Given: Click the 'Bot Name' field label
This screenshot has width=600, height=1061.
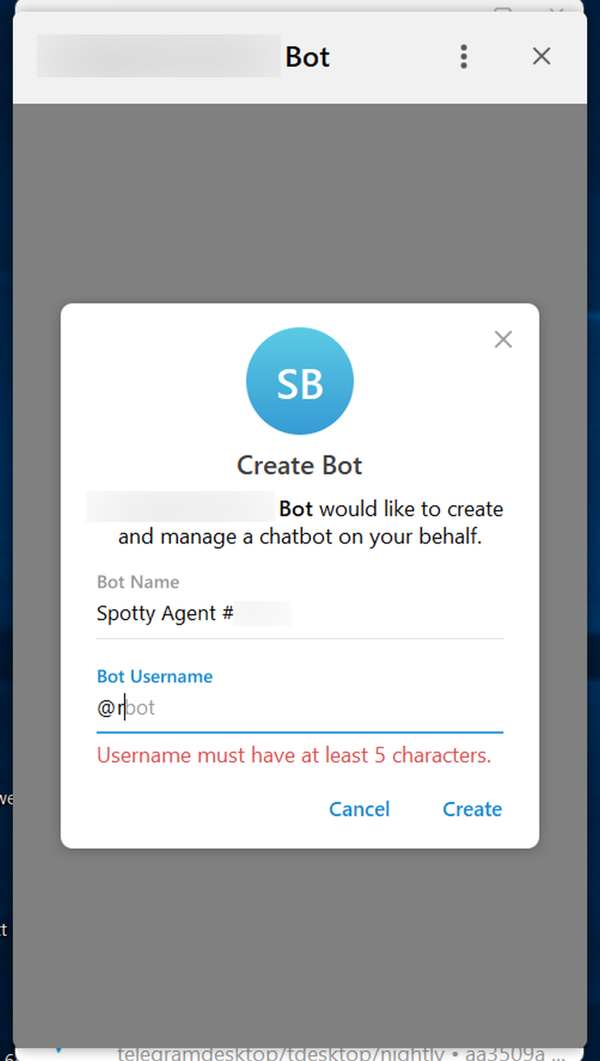Looking at the screenshot, I should coord(138,582).
